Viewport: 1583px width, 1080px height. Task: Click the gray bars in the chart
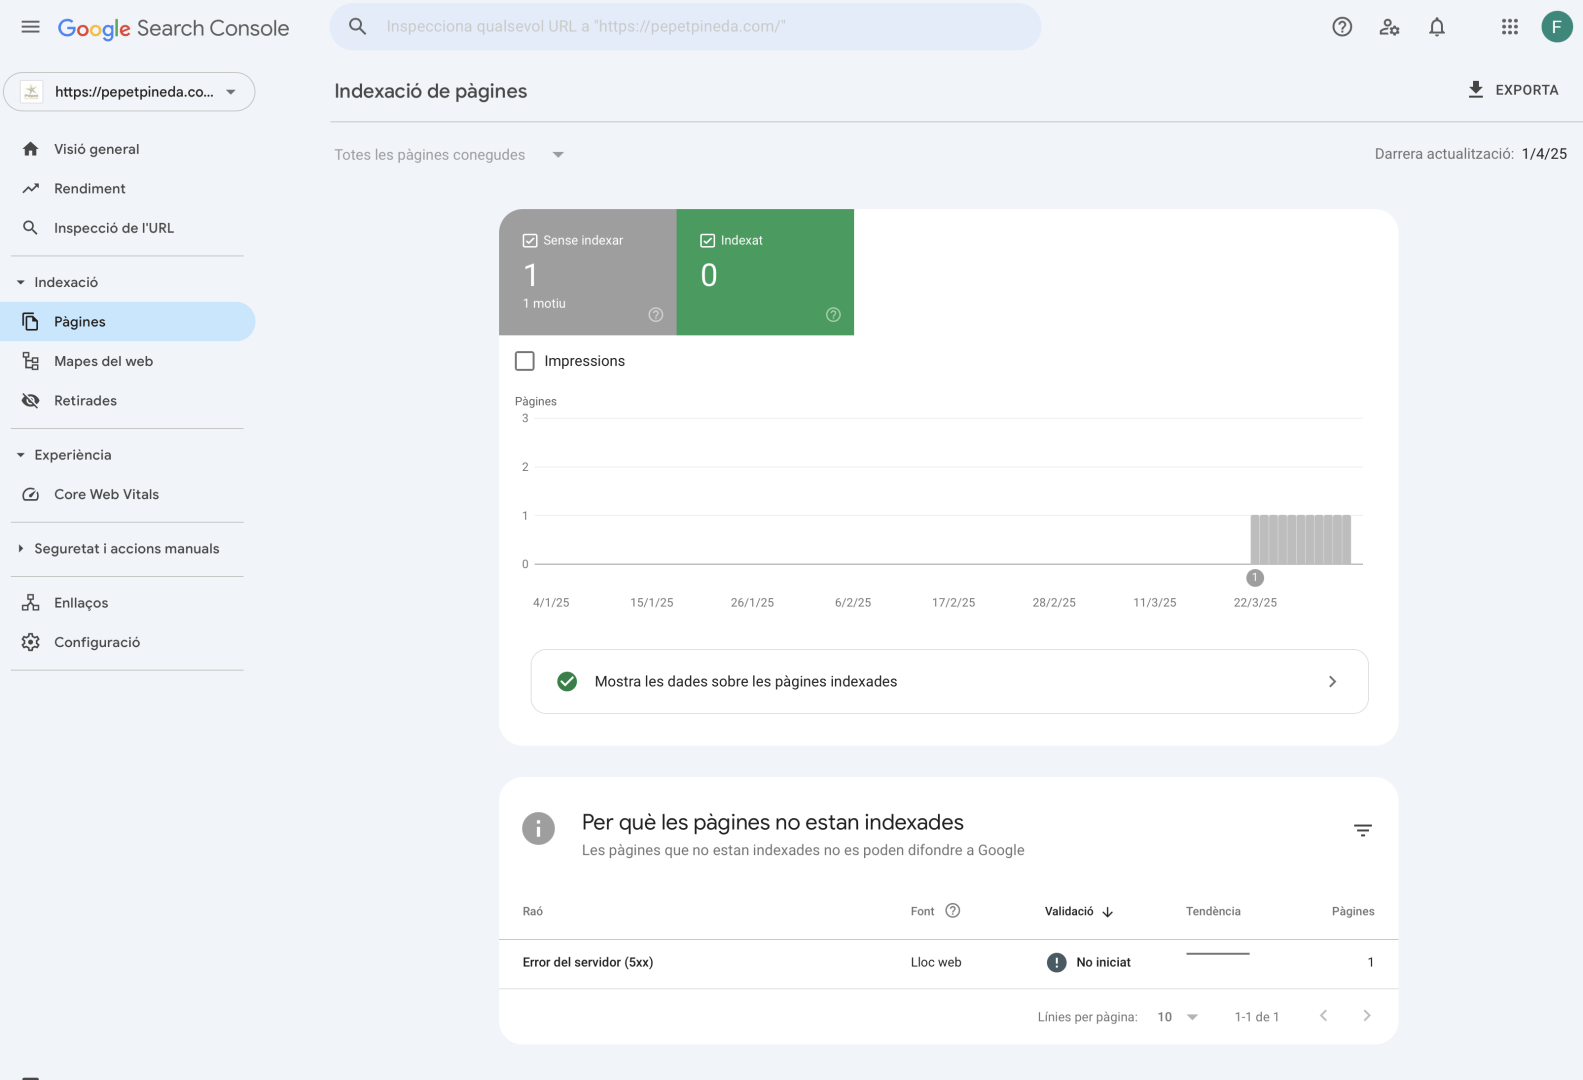(x=1301, y=539)
